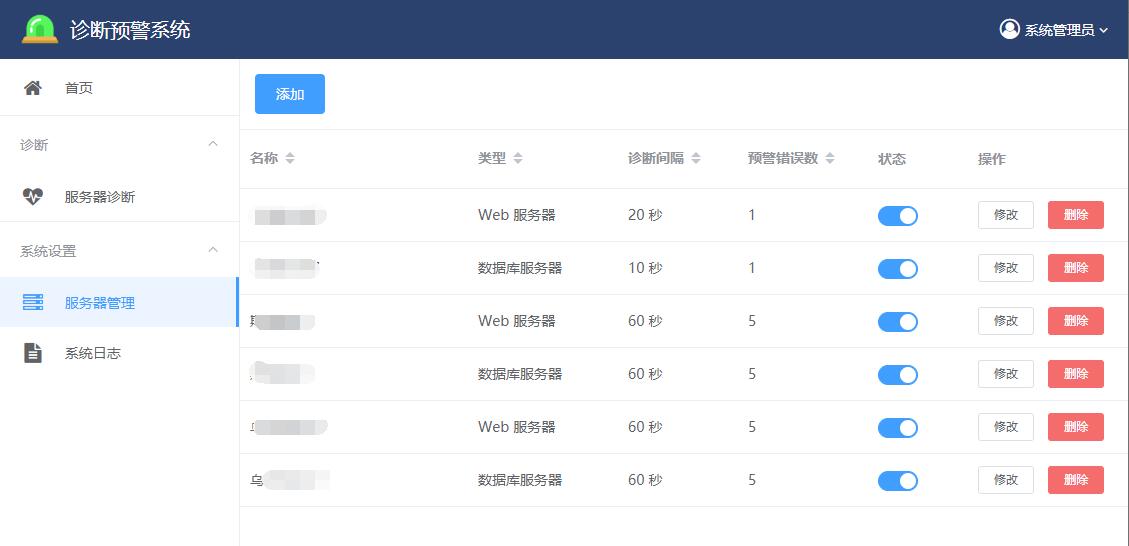Toggle status switch for the 20 秒 Web server

(897, 216)
